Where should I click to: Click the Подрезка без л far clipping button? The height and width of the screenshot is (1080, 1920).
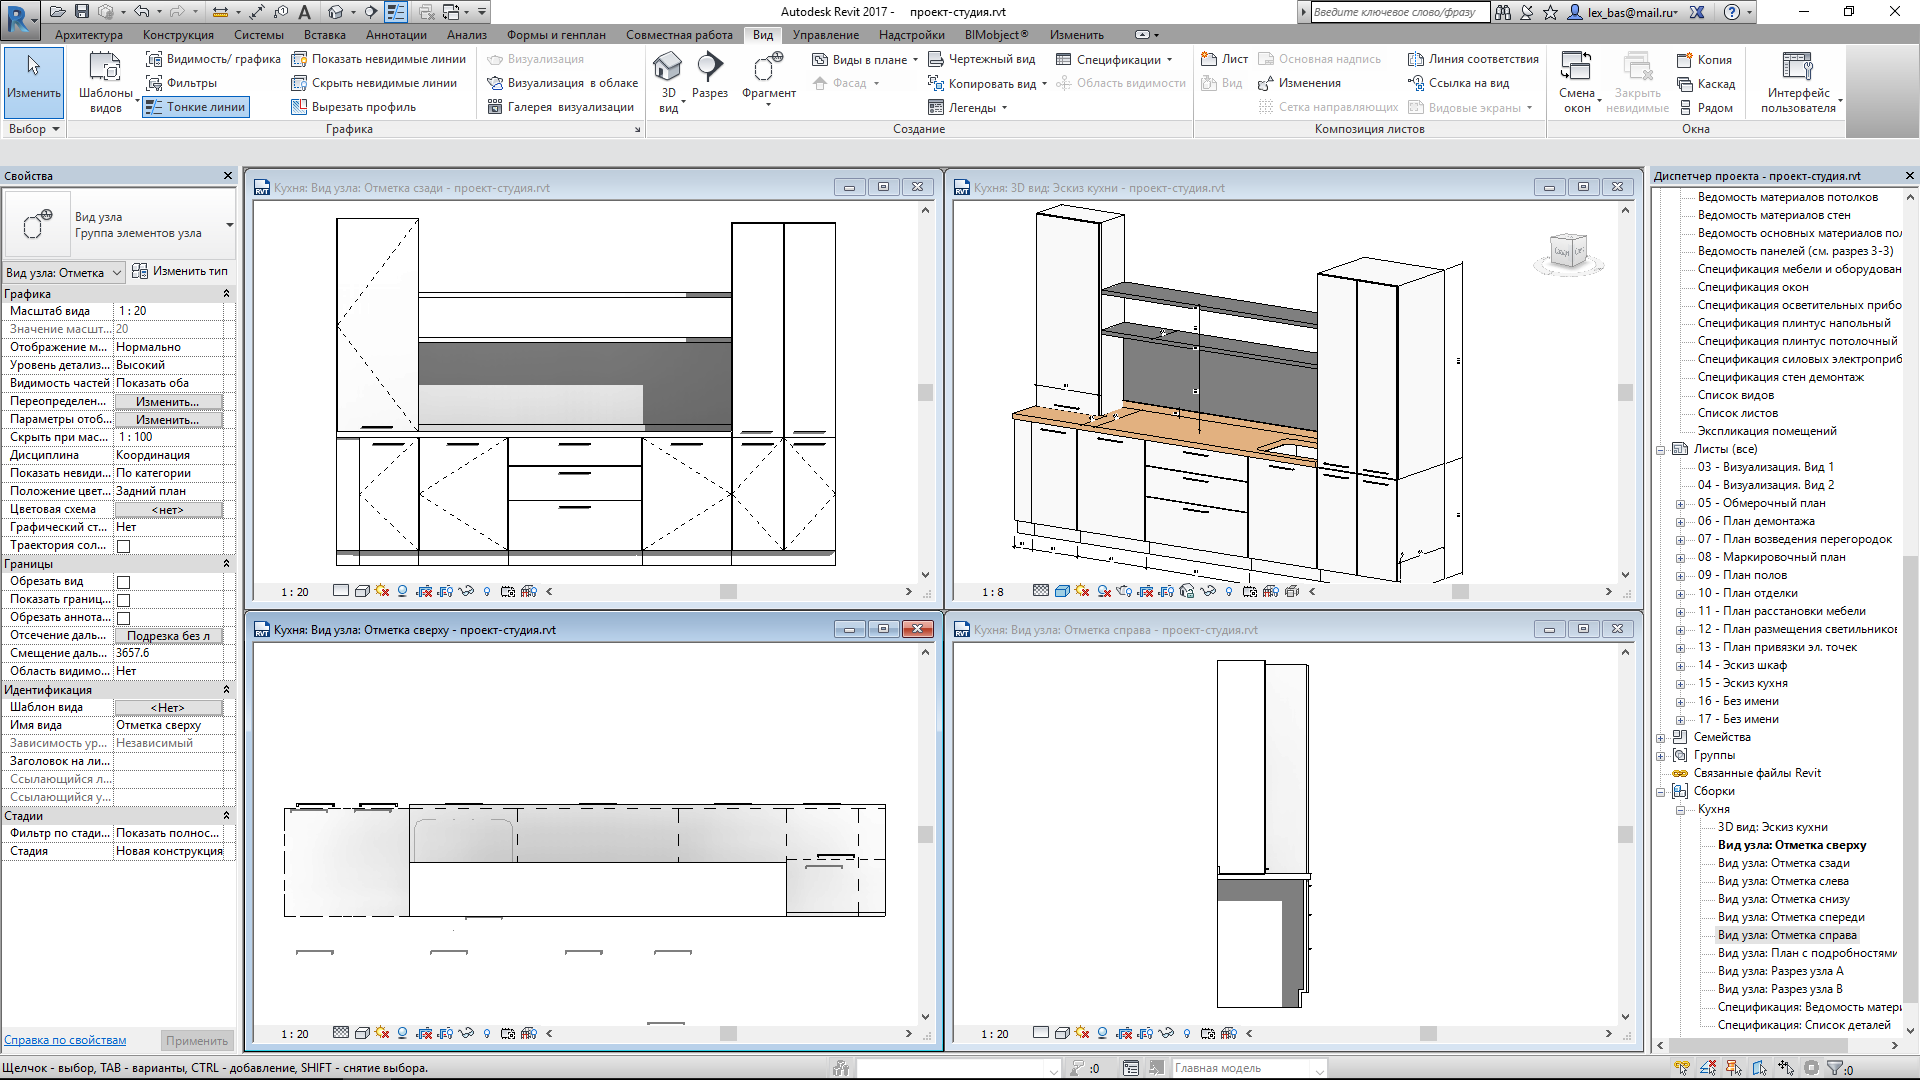point(168,636)
